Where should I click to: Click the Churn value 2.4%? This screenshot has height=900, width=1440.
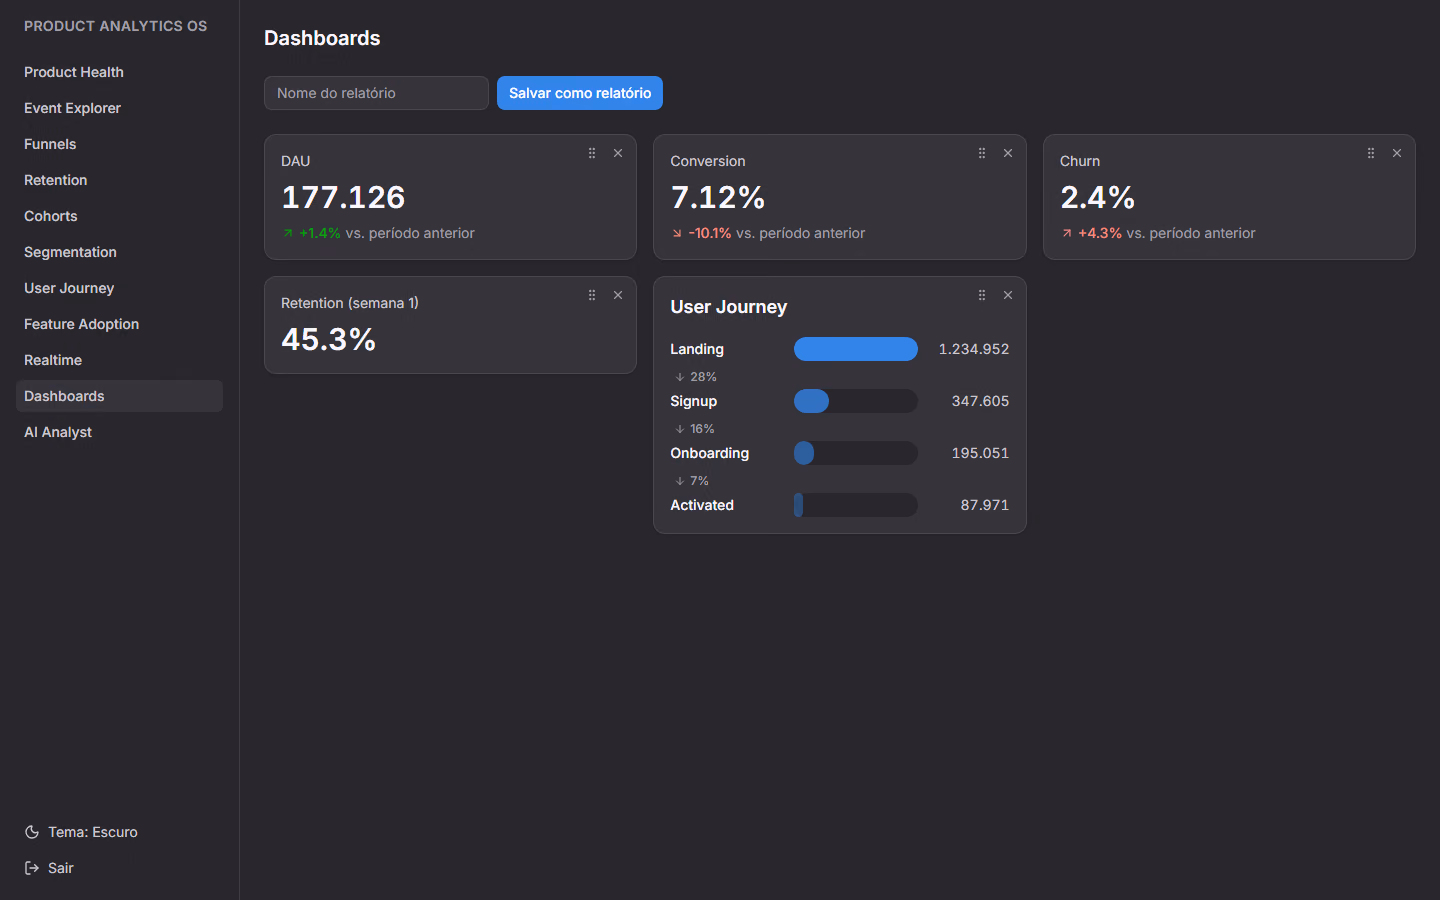click(1098, 197)
